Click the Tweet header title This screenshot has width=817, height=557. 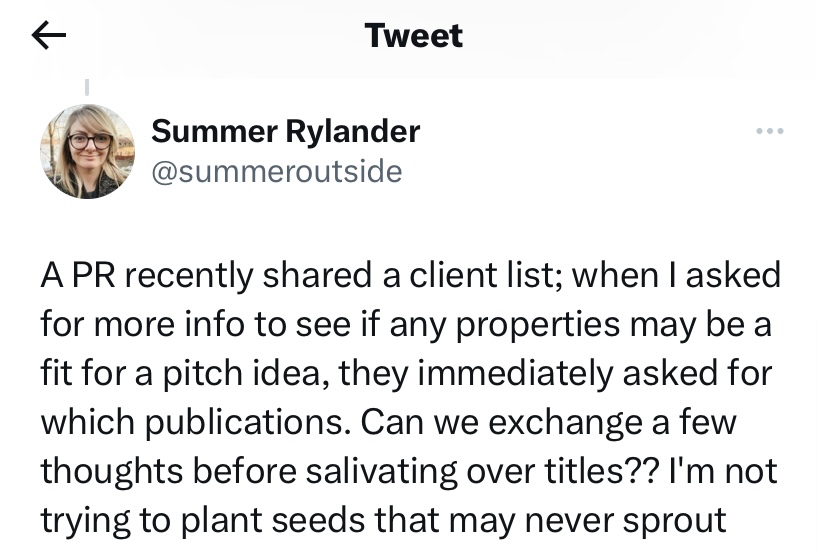(x=413, y=36)
